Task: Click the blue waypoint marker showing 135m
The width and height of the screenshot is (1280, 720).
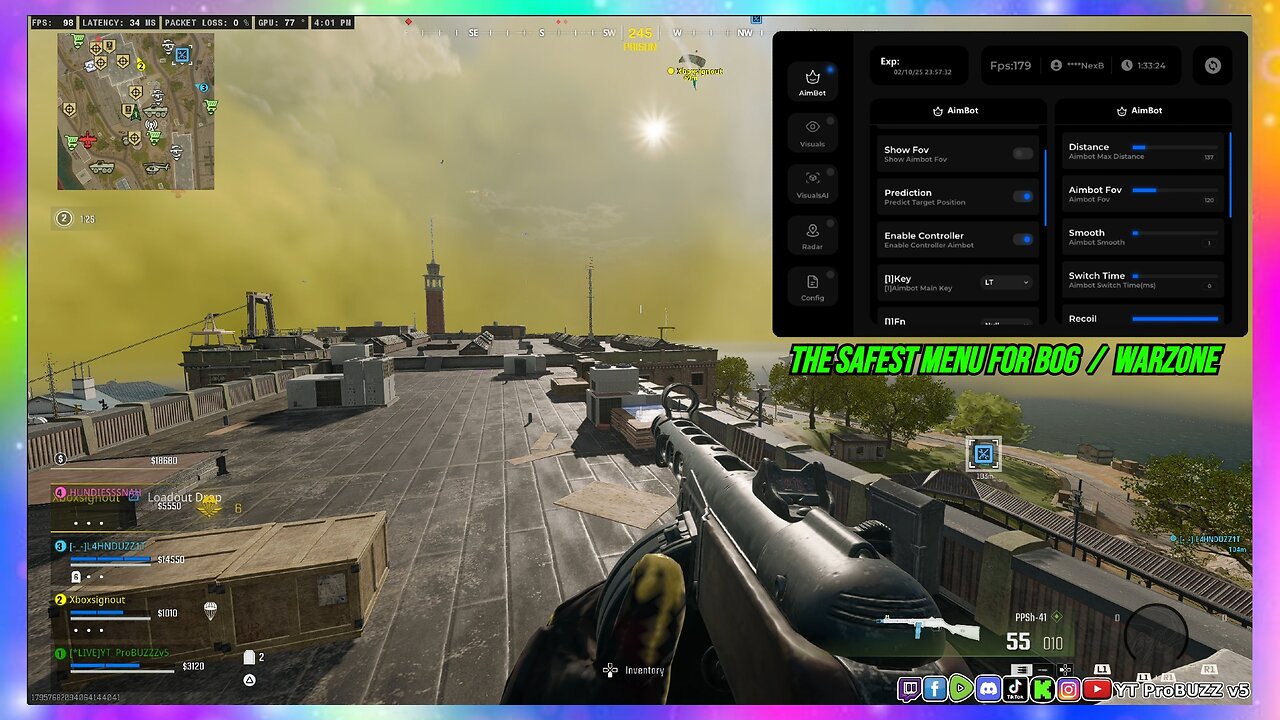Action: [983, 455]
